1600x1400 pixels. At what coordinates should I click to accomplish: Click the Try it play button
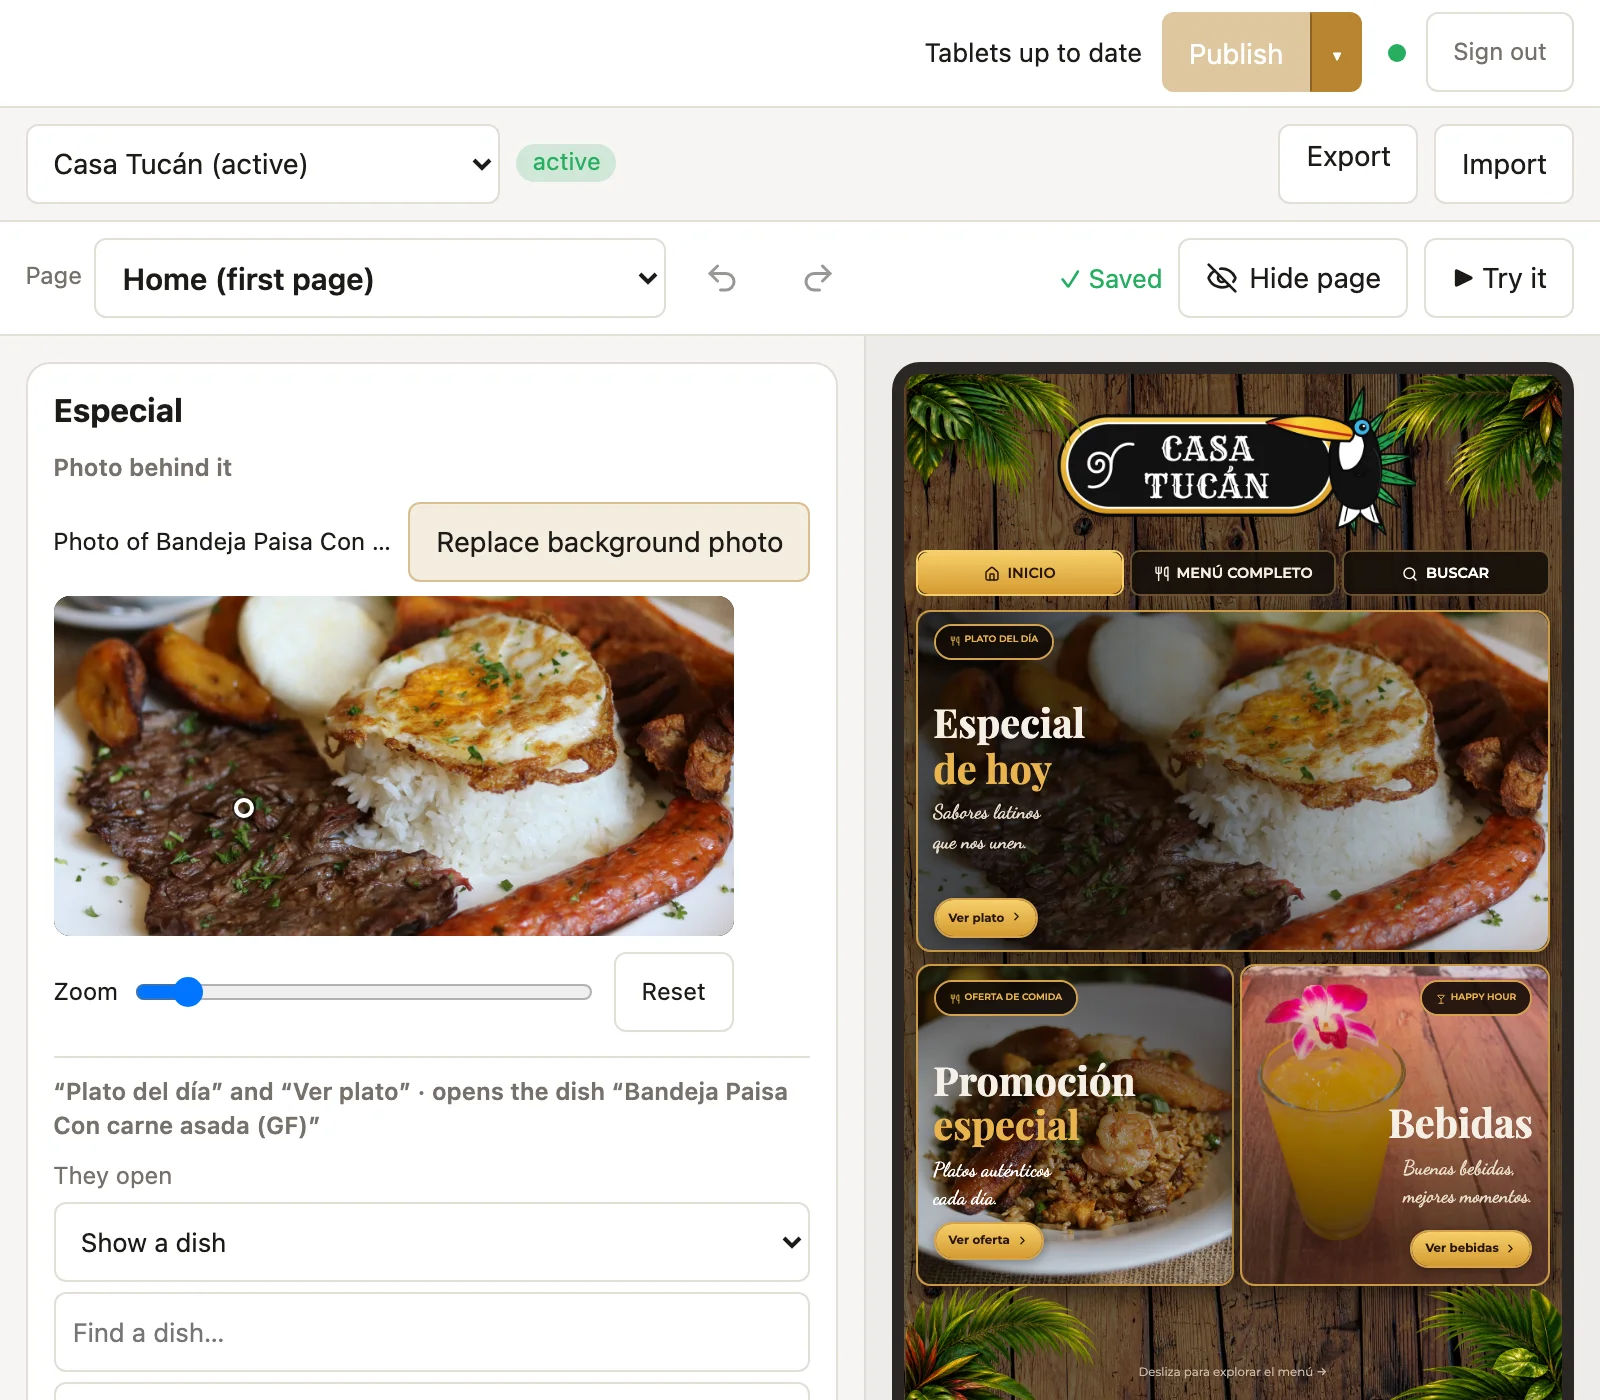point(1499,278)
